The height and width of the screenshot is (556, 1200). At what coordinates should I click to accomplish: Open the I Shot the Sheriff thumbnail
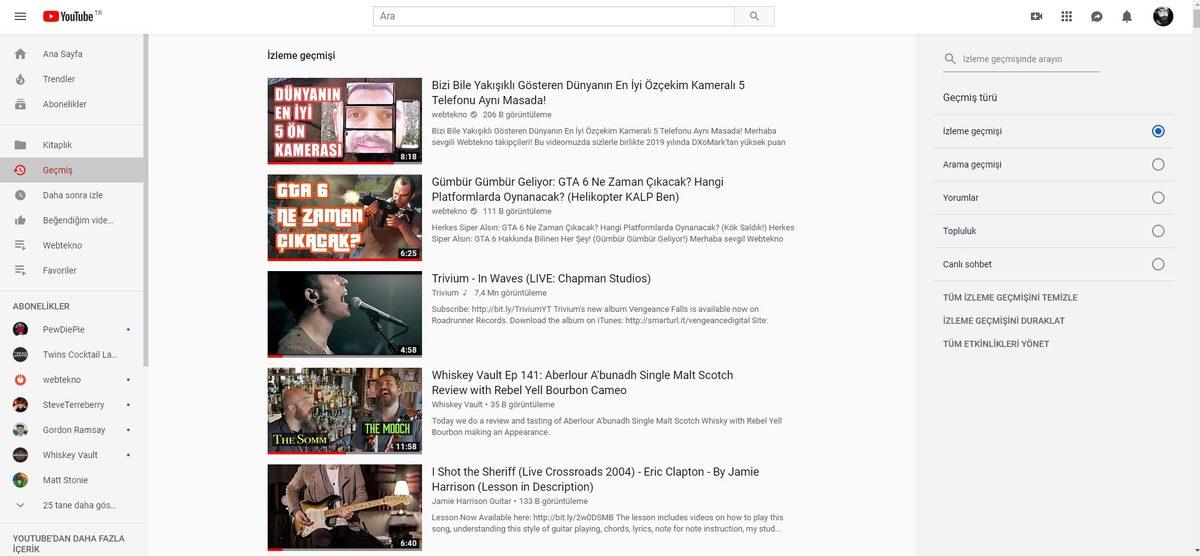coord(345,508)
